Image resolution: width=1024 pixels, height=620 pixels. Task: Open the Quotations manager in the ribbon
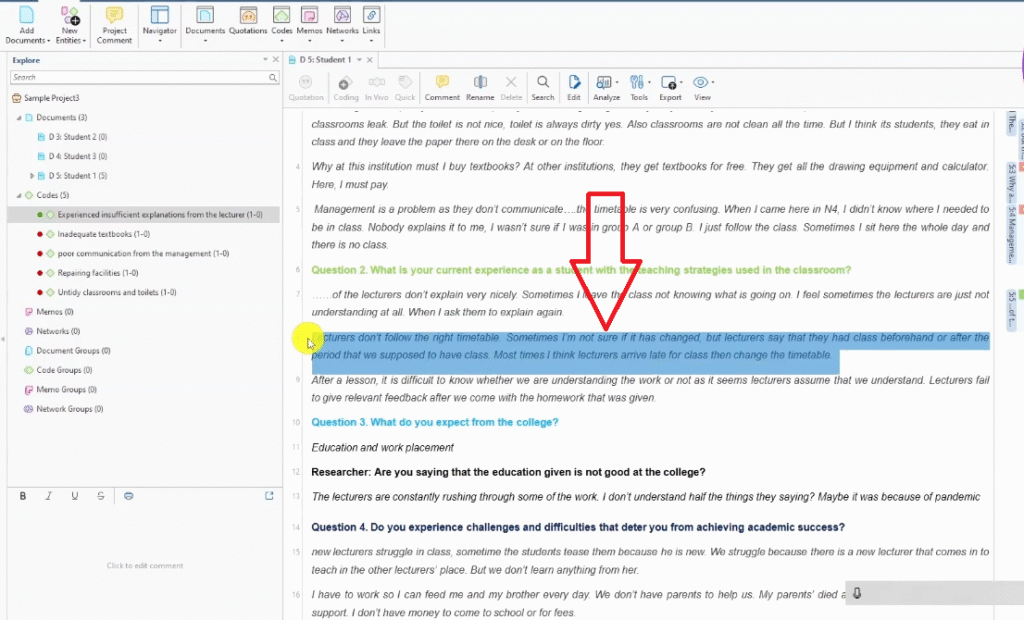point(248,20)
